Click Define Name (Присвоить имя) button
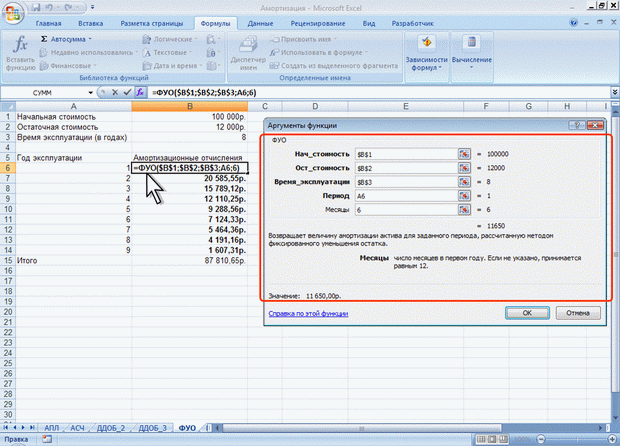The width and height of the screenshot is (620, 446). click(304, 39)
